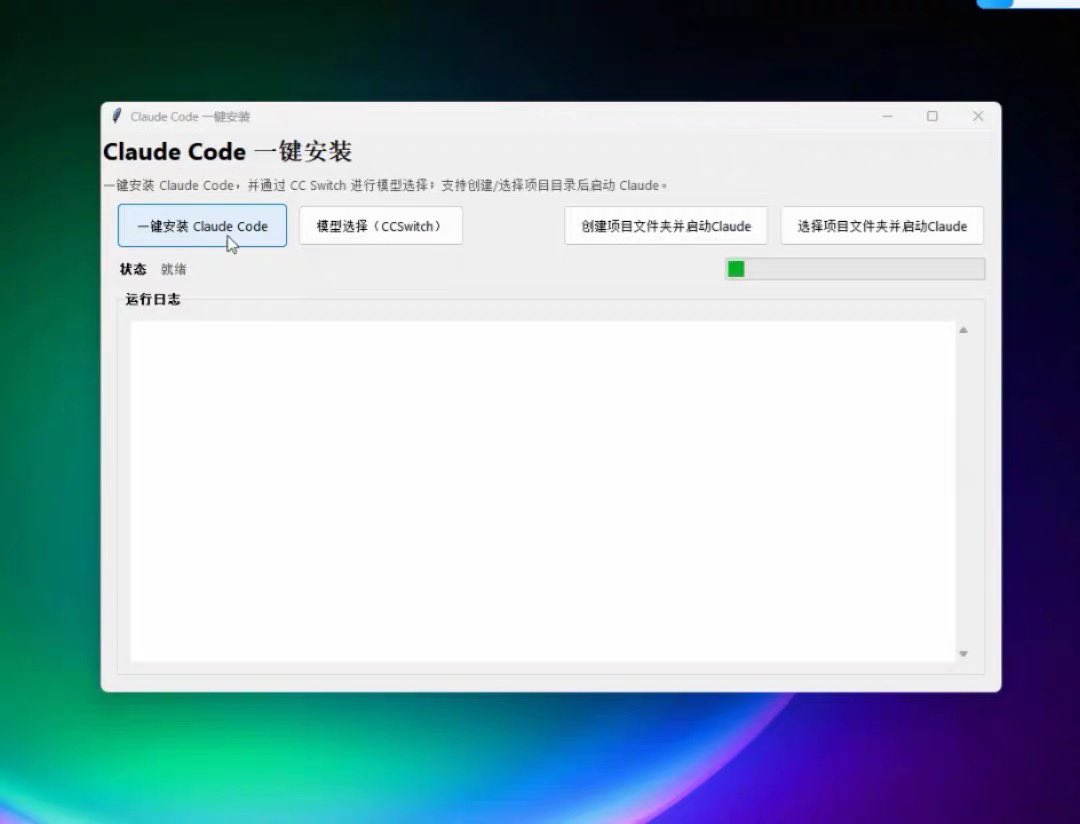Click the window title text Claude Code 一键安装

(190, 116)
